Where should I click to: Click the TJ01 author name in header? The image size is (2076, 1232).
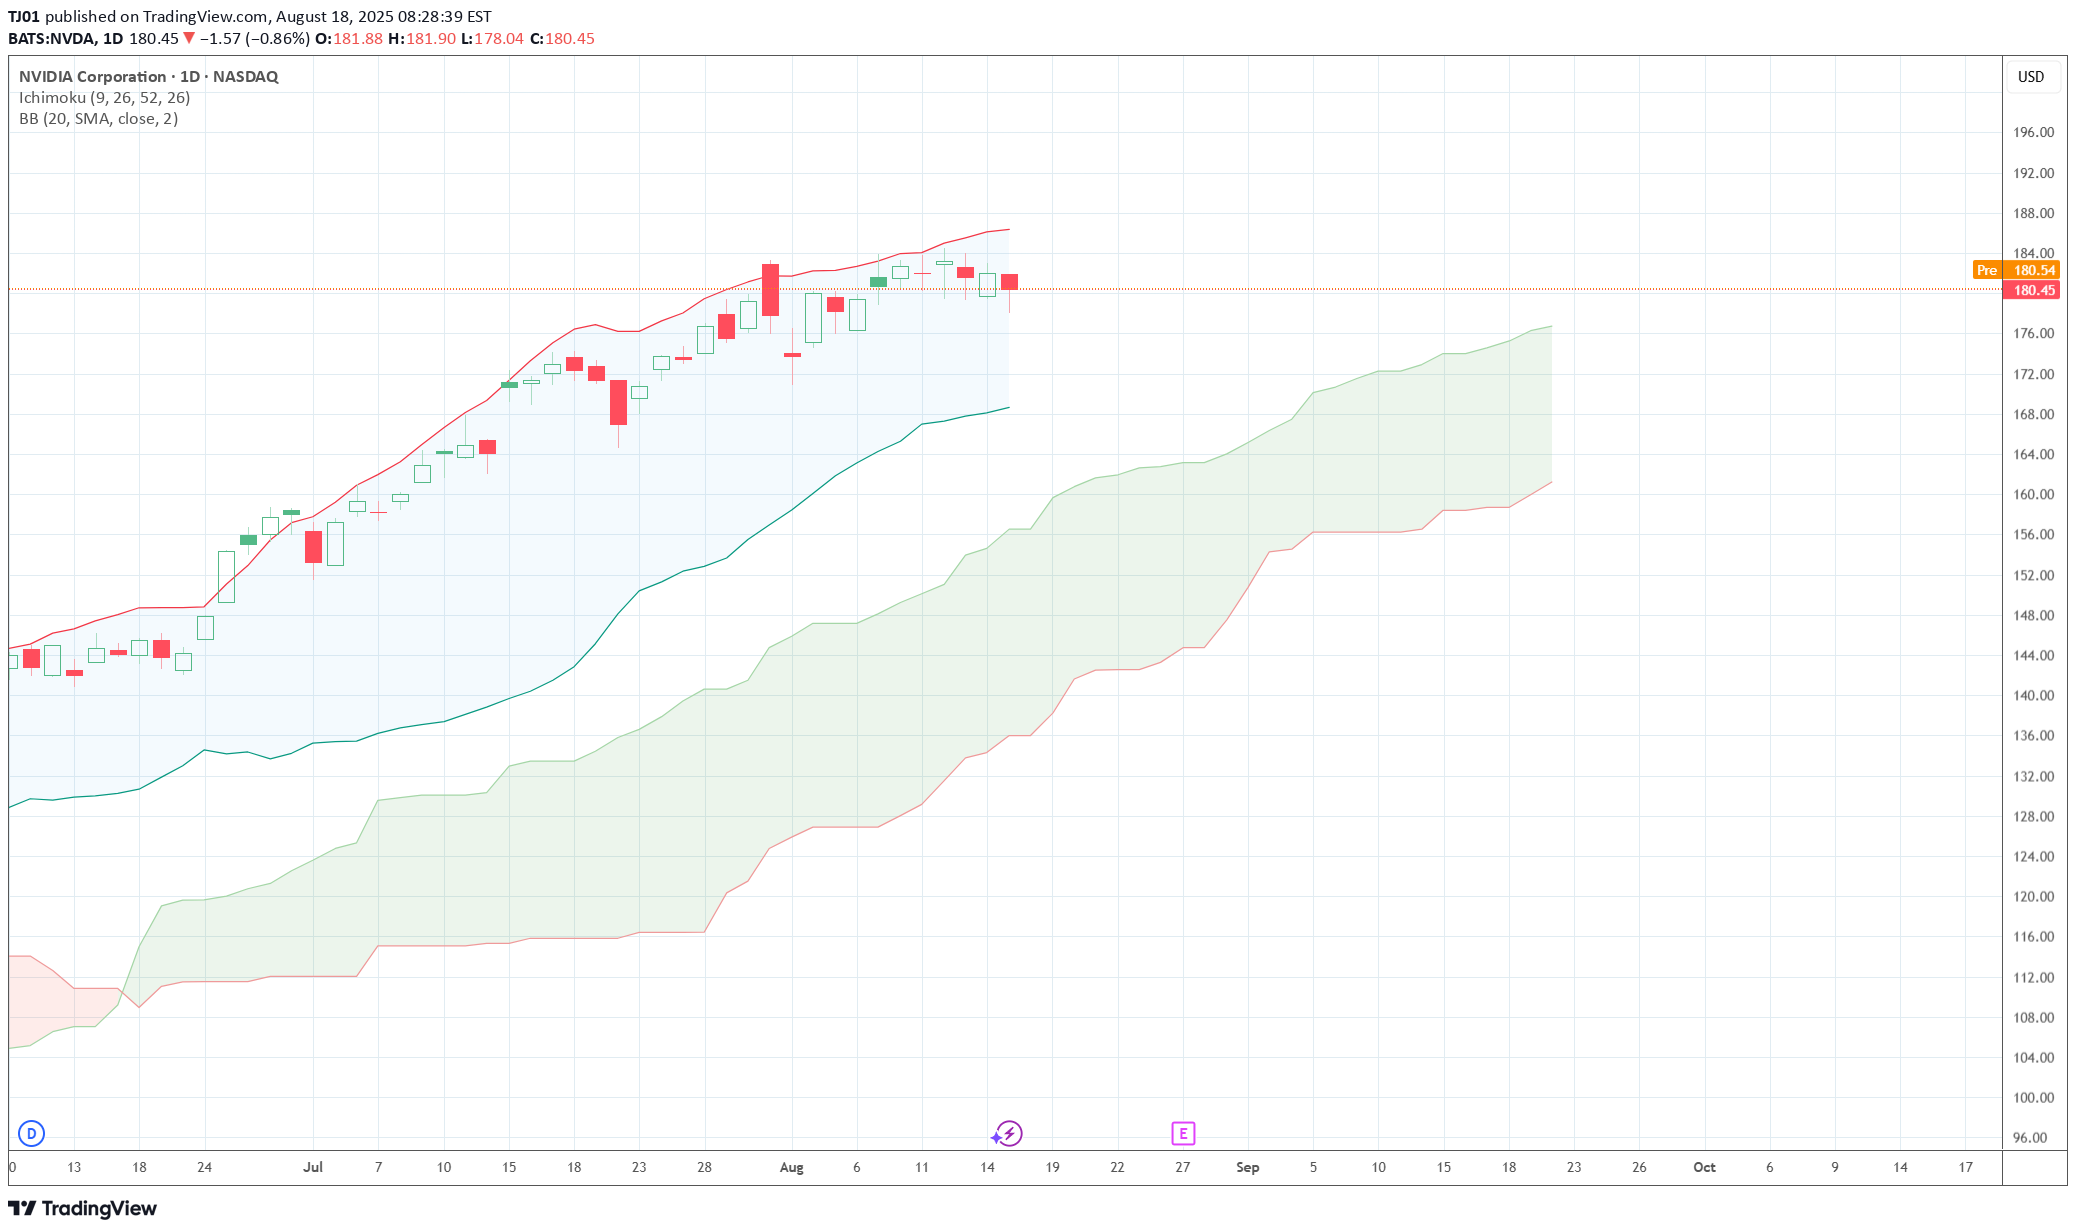(x=24, y=17)
